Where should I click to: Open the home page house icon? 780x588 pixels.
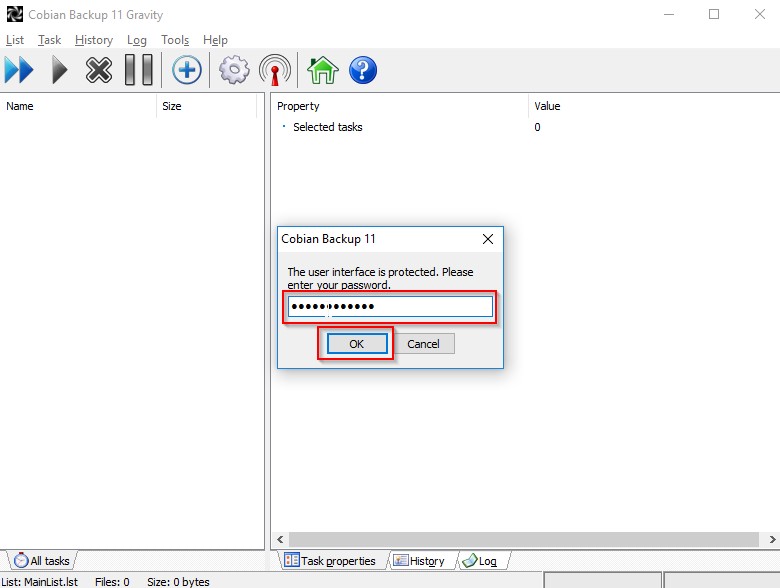(x=322, y=70)
